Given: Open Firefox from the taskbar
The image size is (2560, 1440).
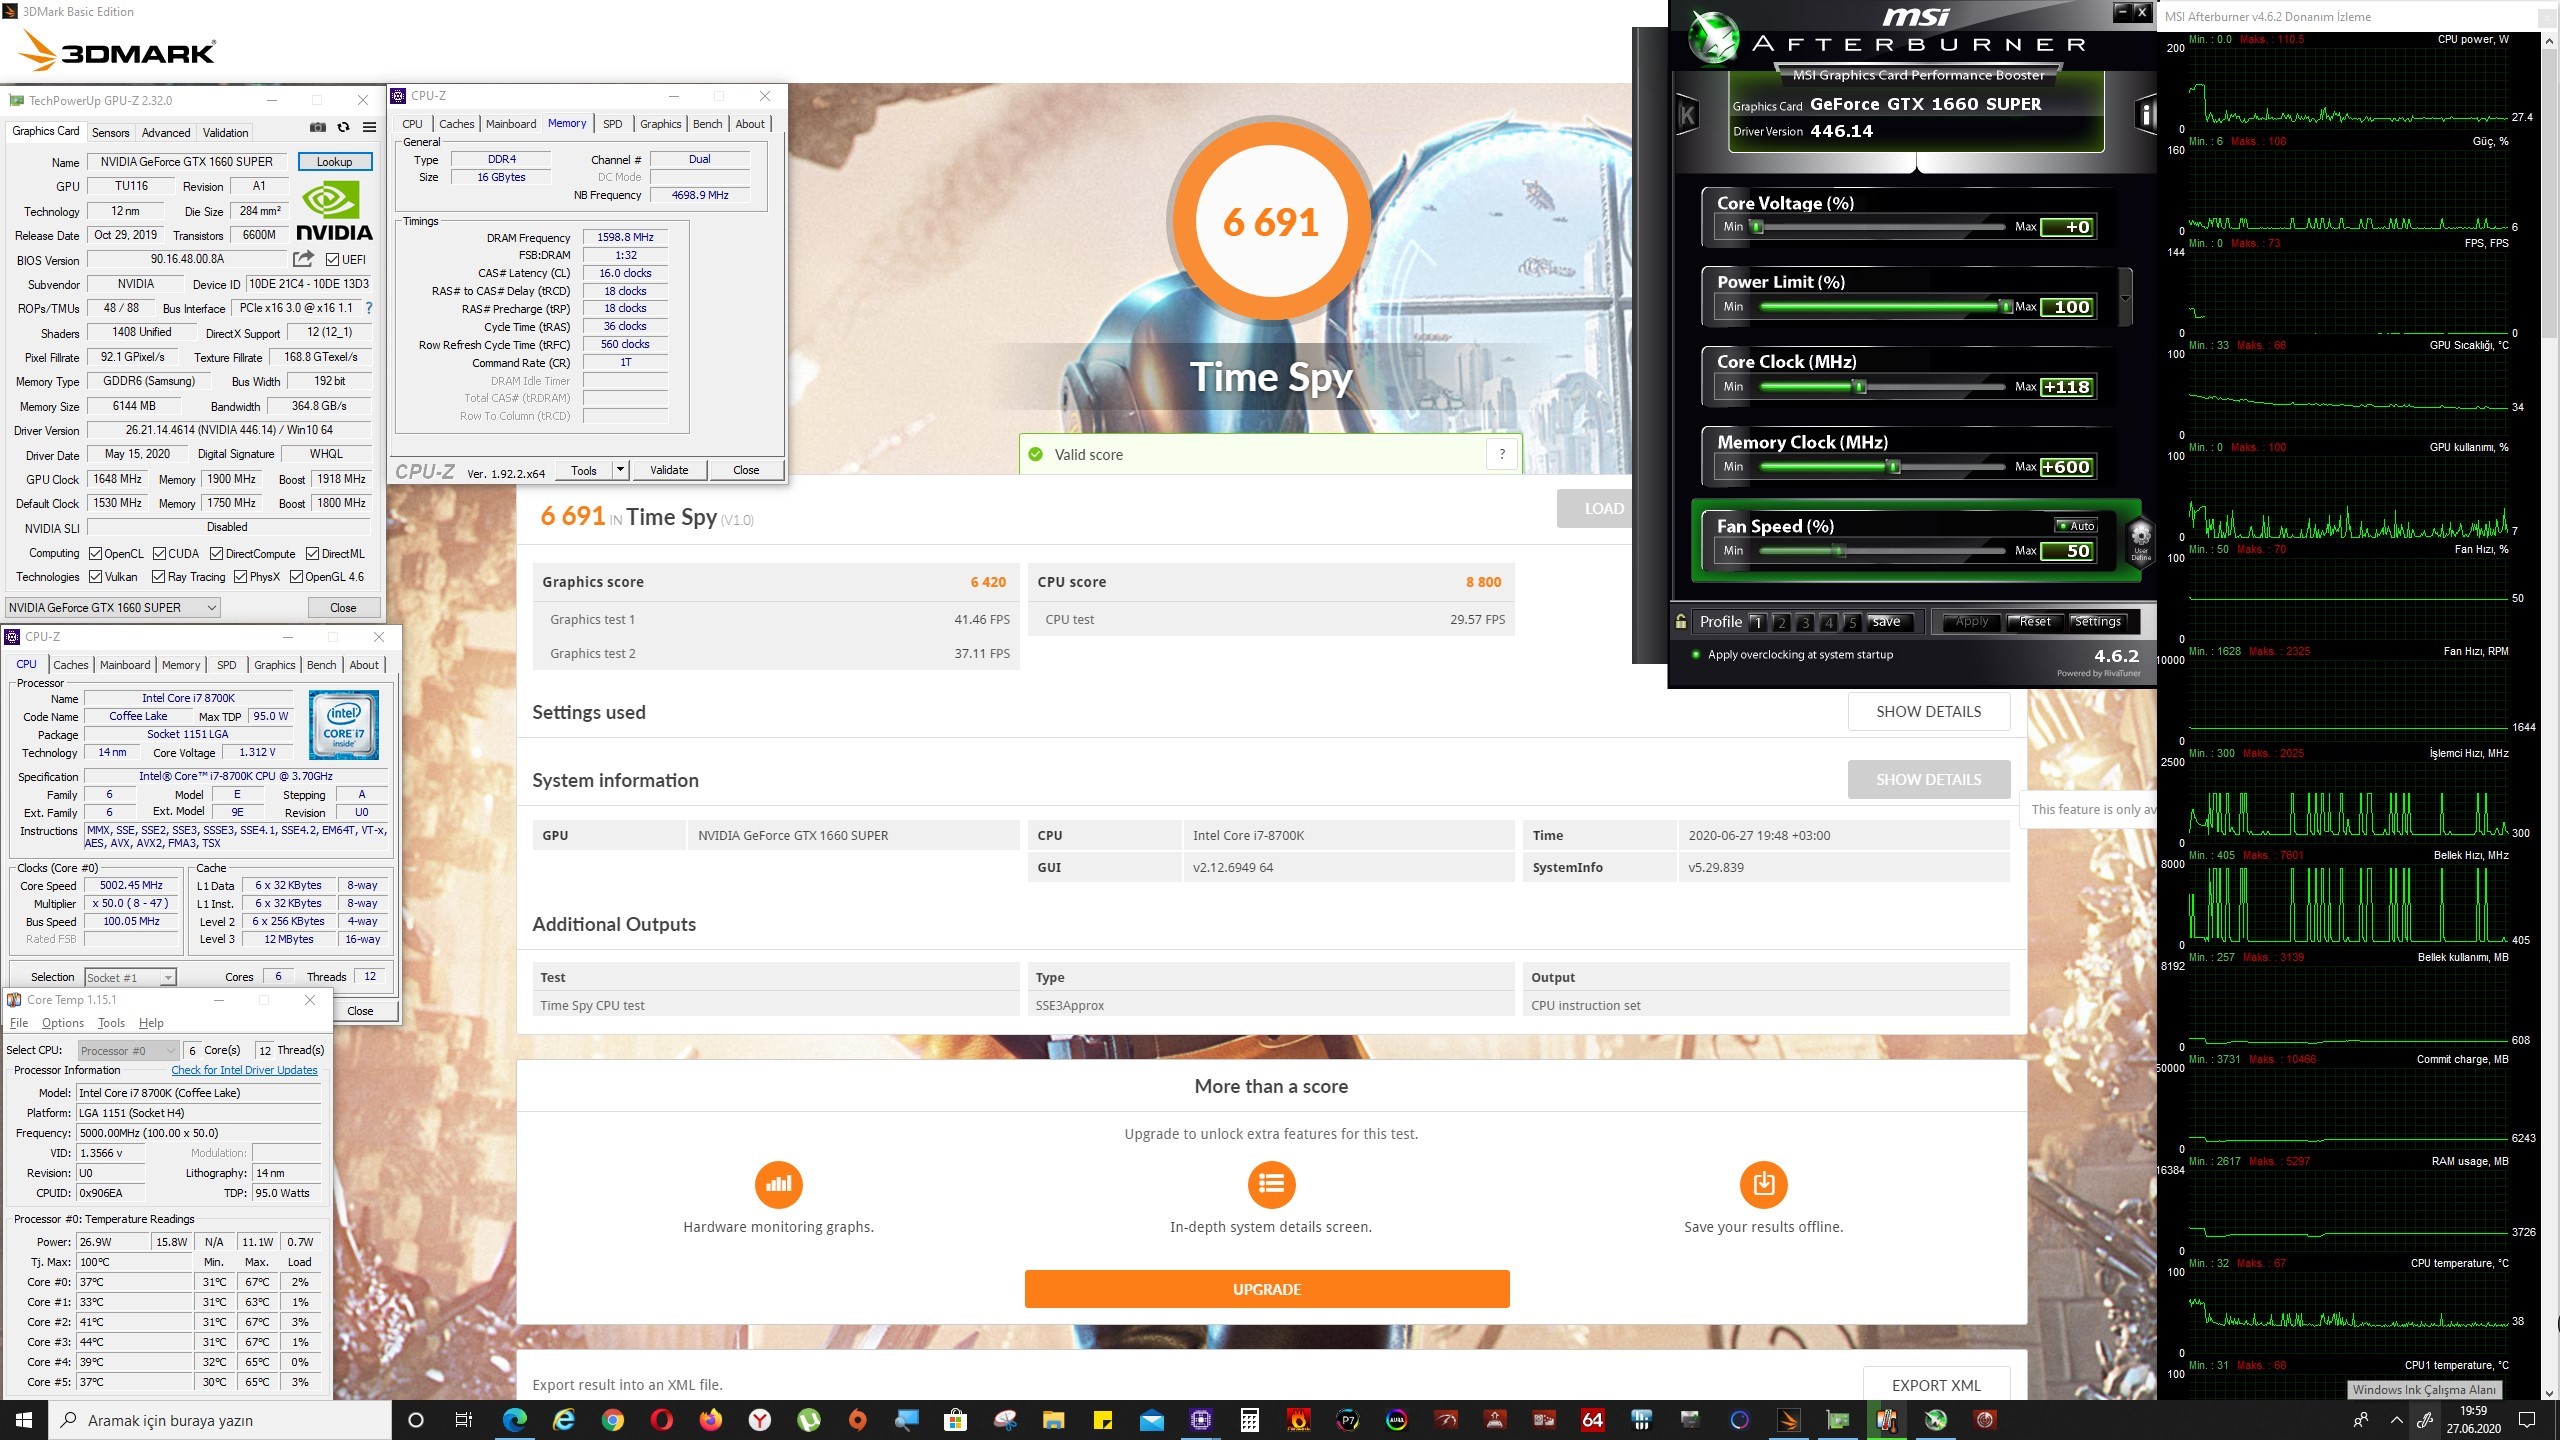Looking at the screenshot, I should 711,1420.
